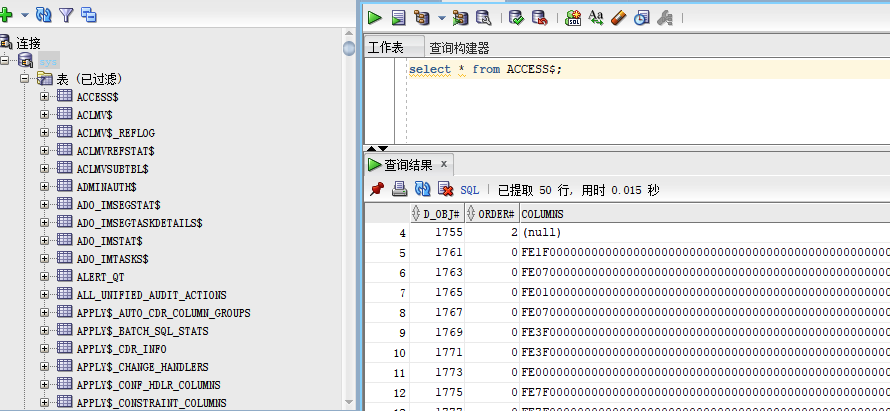The image size is (890, 411).
Task: Expand the ADO_IMSTAT$ table node
Action: [x=44, y=241]
